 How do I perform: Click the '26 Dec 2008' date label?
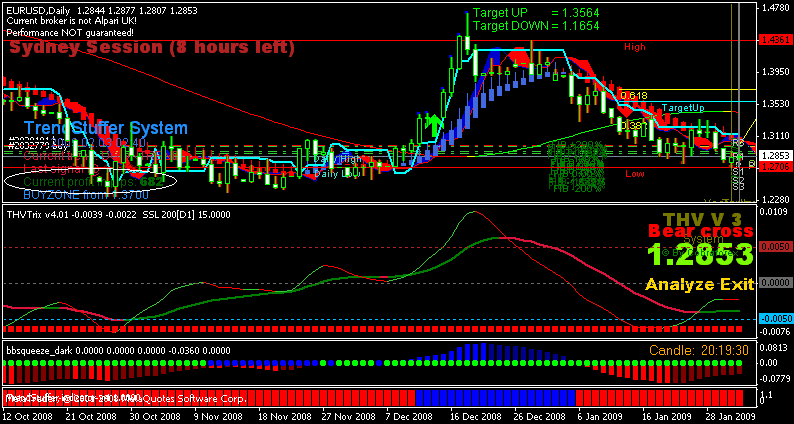pos(537,414)
